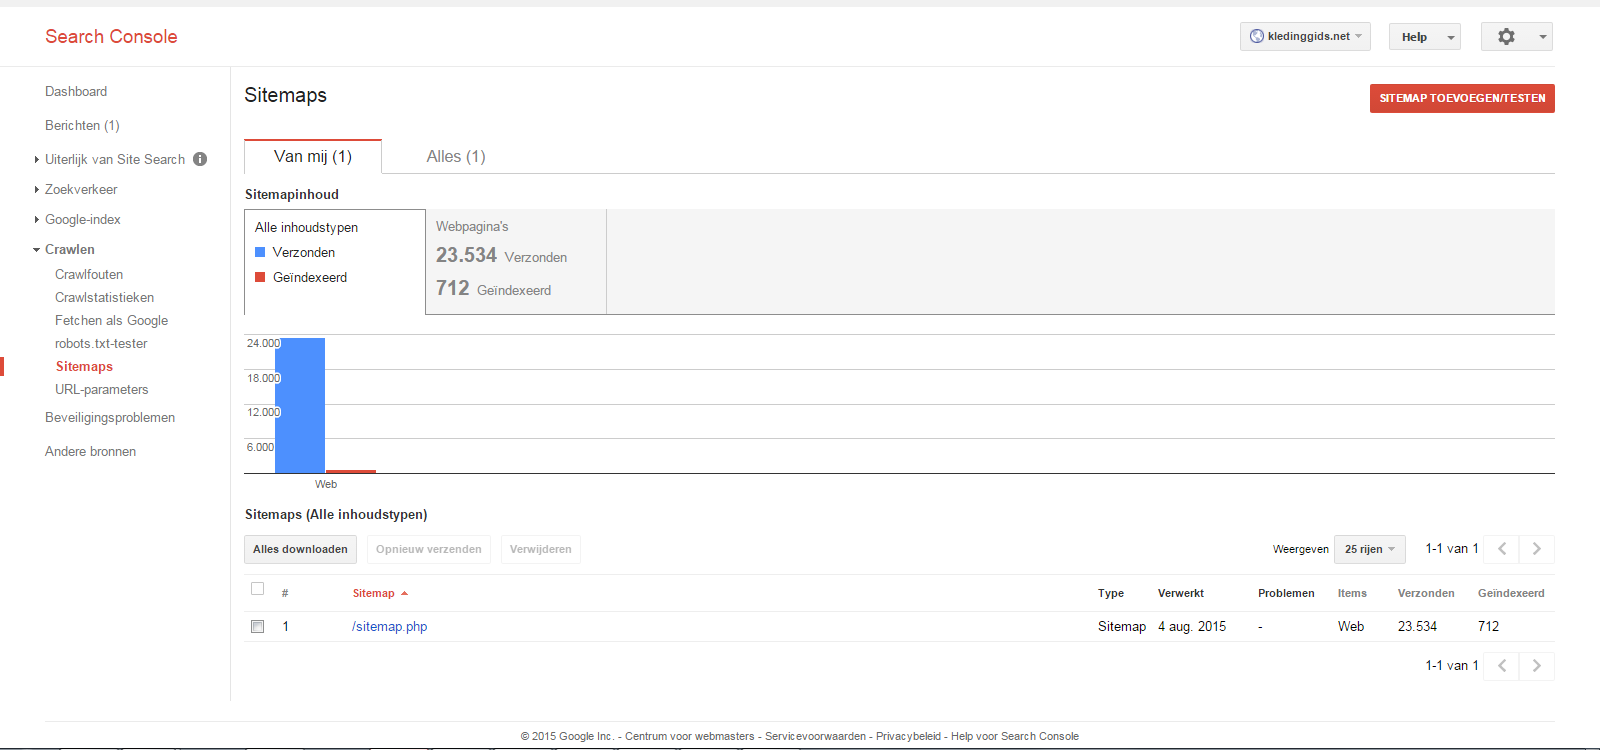Image resolution: width=1600 pixels, height=750 pixels.
Task: Click the 4 aug. 2015 date cell
Action: [1192, 626]
